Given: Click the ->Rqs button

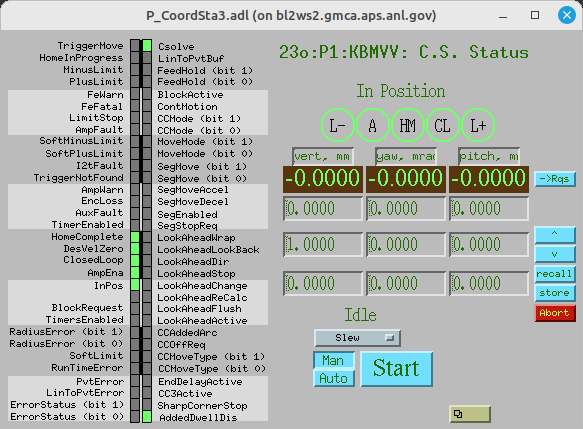Looking at the screenshot, I should 555,179.
